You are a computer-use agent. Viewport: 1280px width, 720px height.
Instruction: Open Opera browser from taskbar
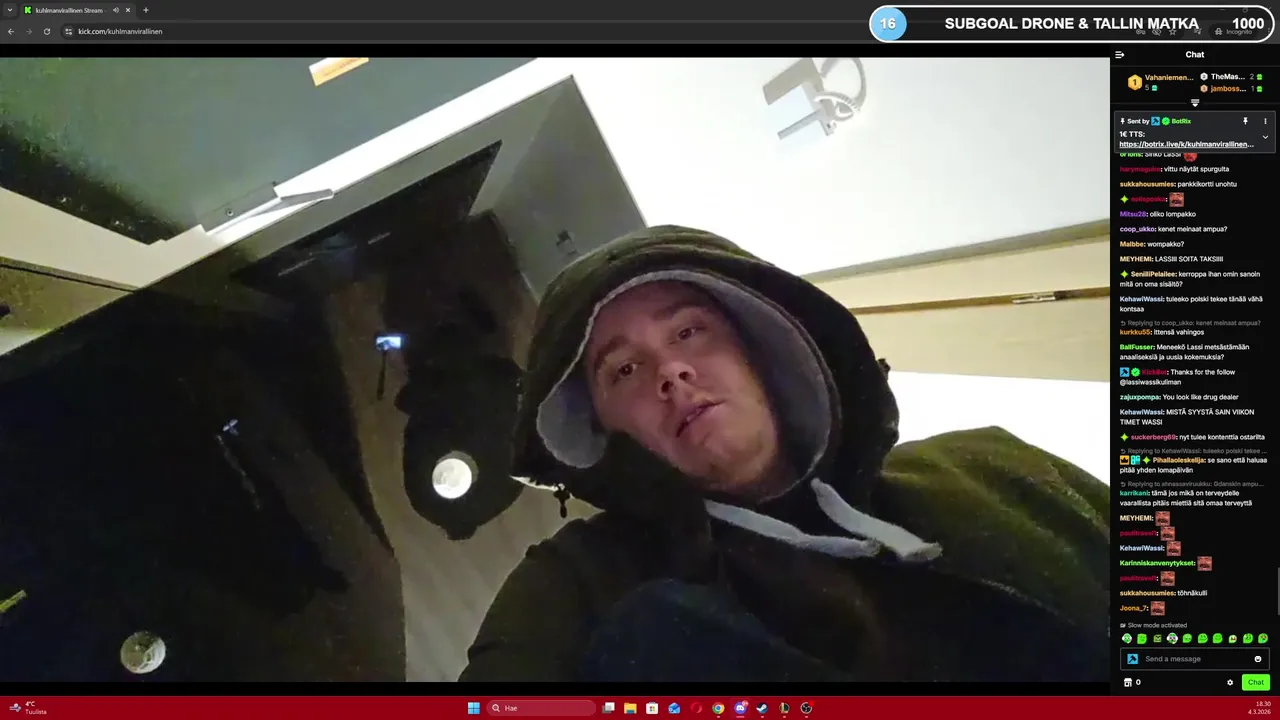point(696,708)
